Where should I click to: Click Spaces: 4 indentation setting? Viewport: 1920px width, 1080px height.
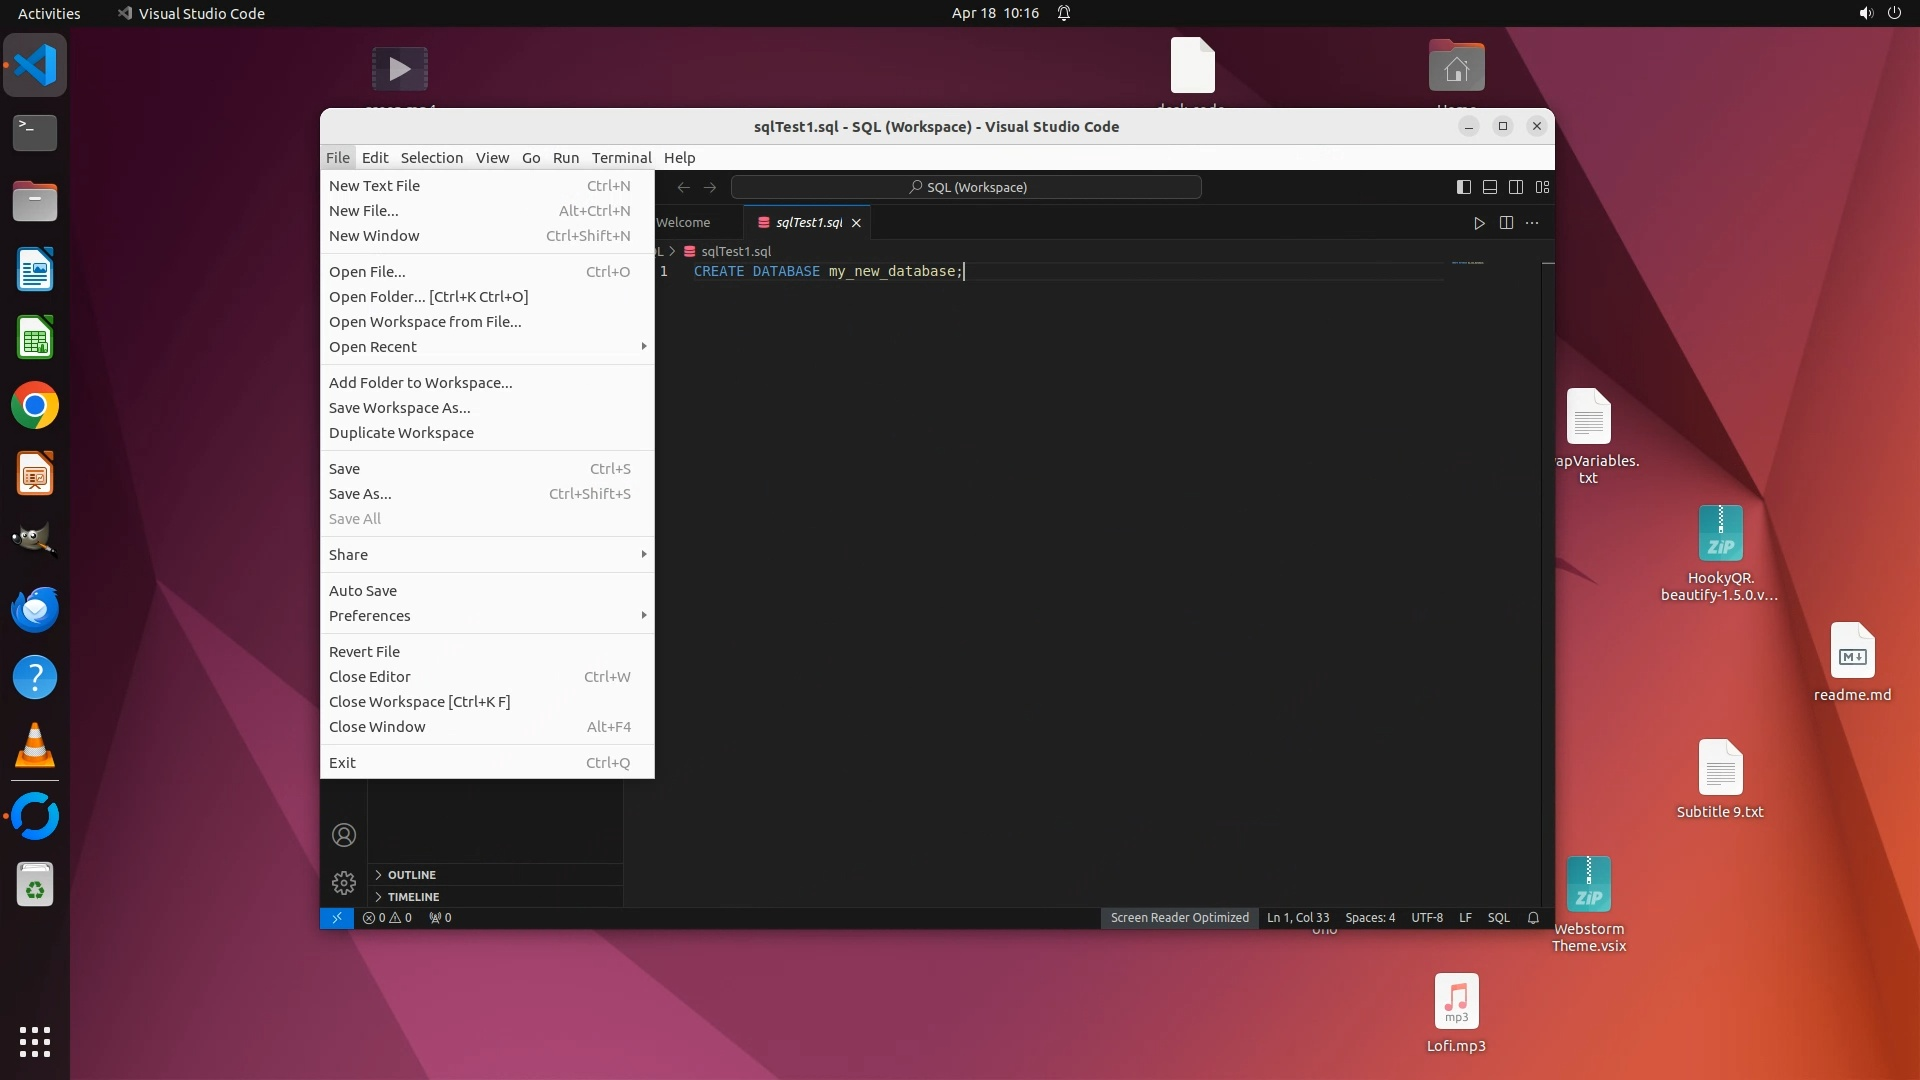(1370, 918)
